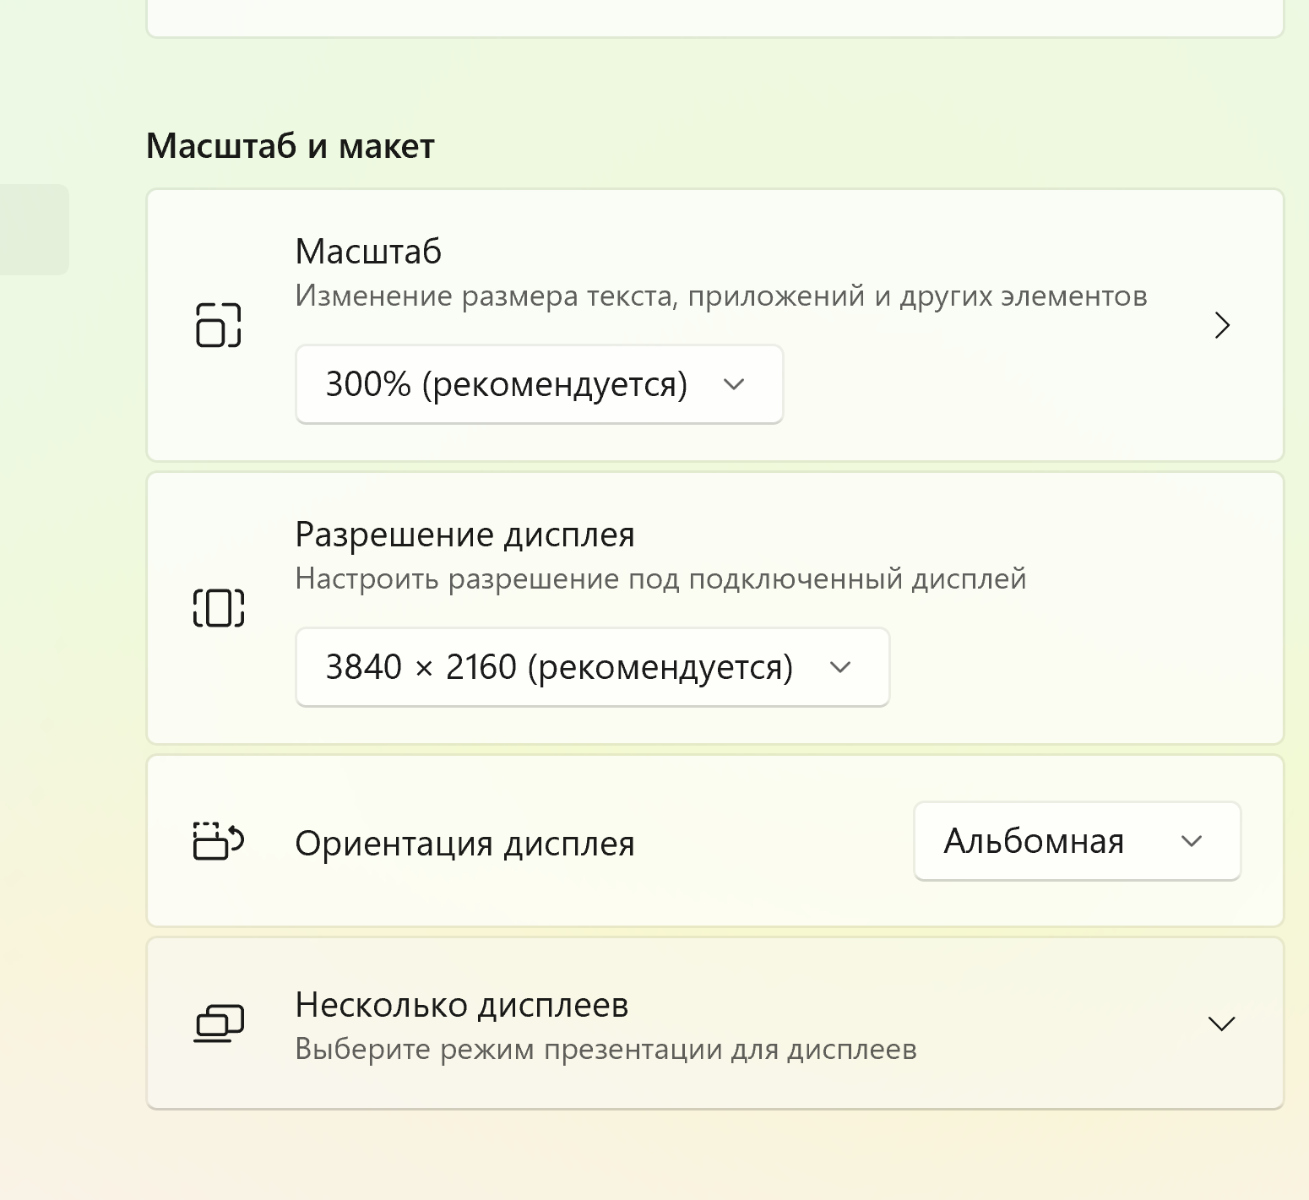Viewport: 1309px width, 1200px height.
Task: Click the Разрешение дисплея resolution icon
Action: [218, 608]
